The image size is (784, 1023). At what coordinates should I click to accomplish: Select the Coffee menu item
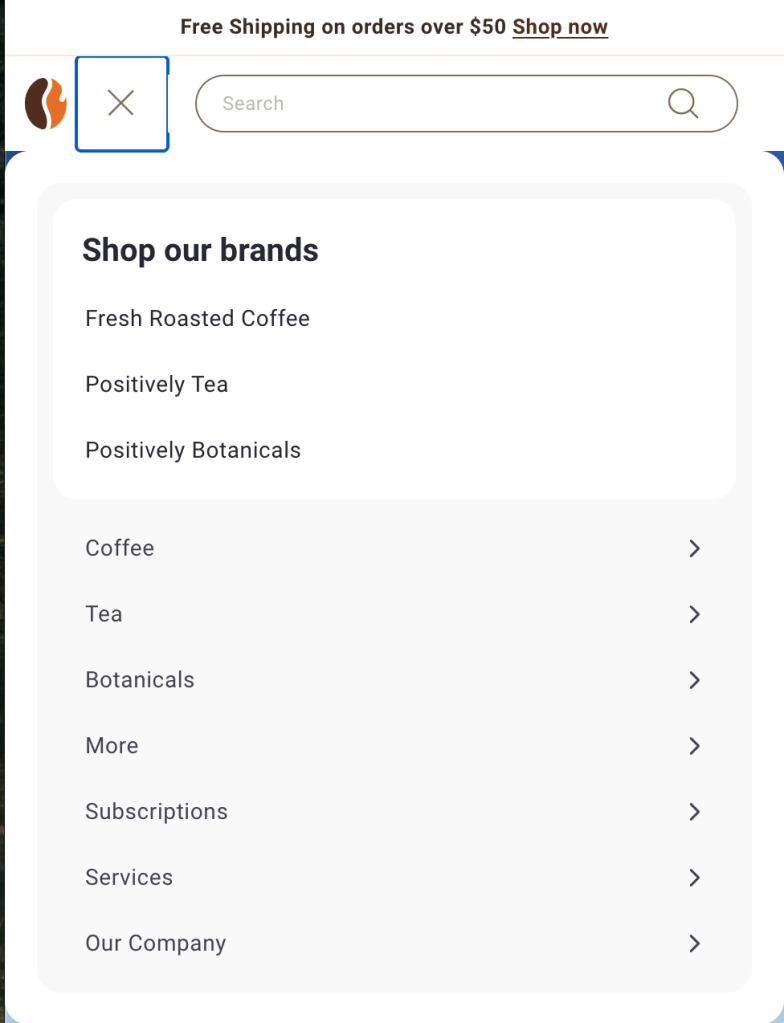coord(120,548)
